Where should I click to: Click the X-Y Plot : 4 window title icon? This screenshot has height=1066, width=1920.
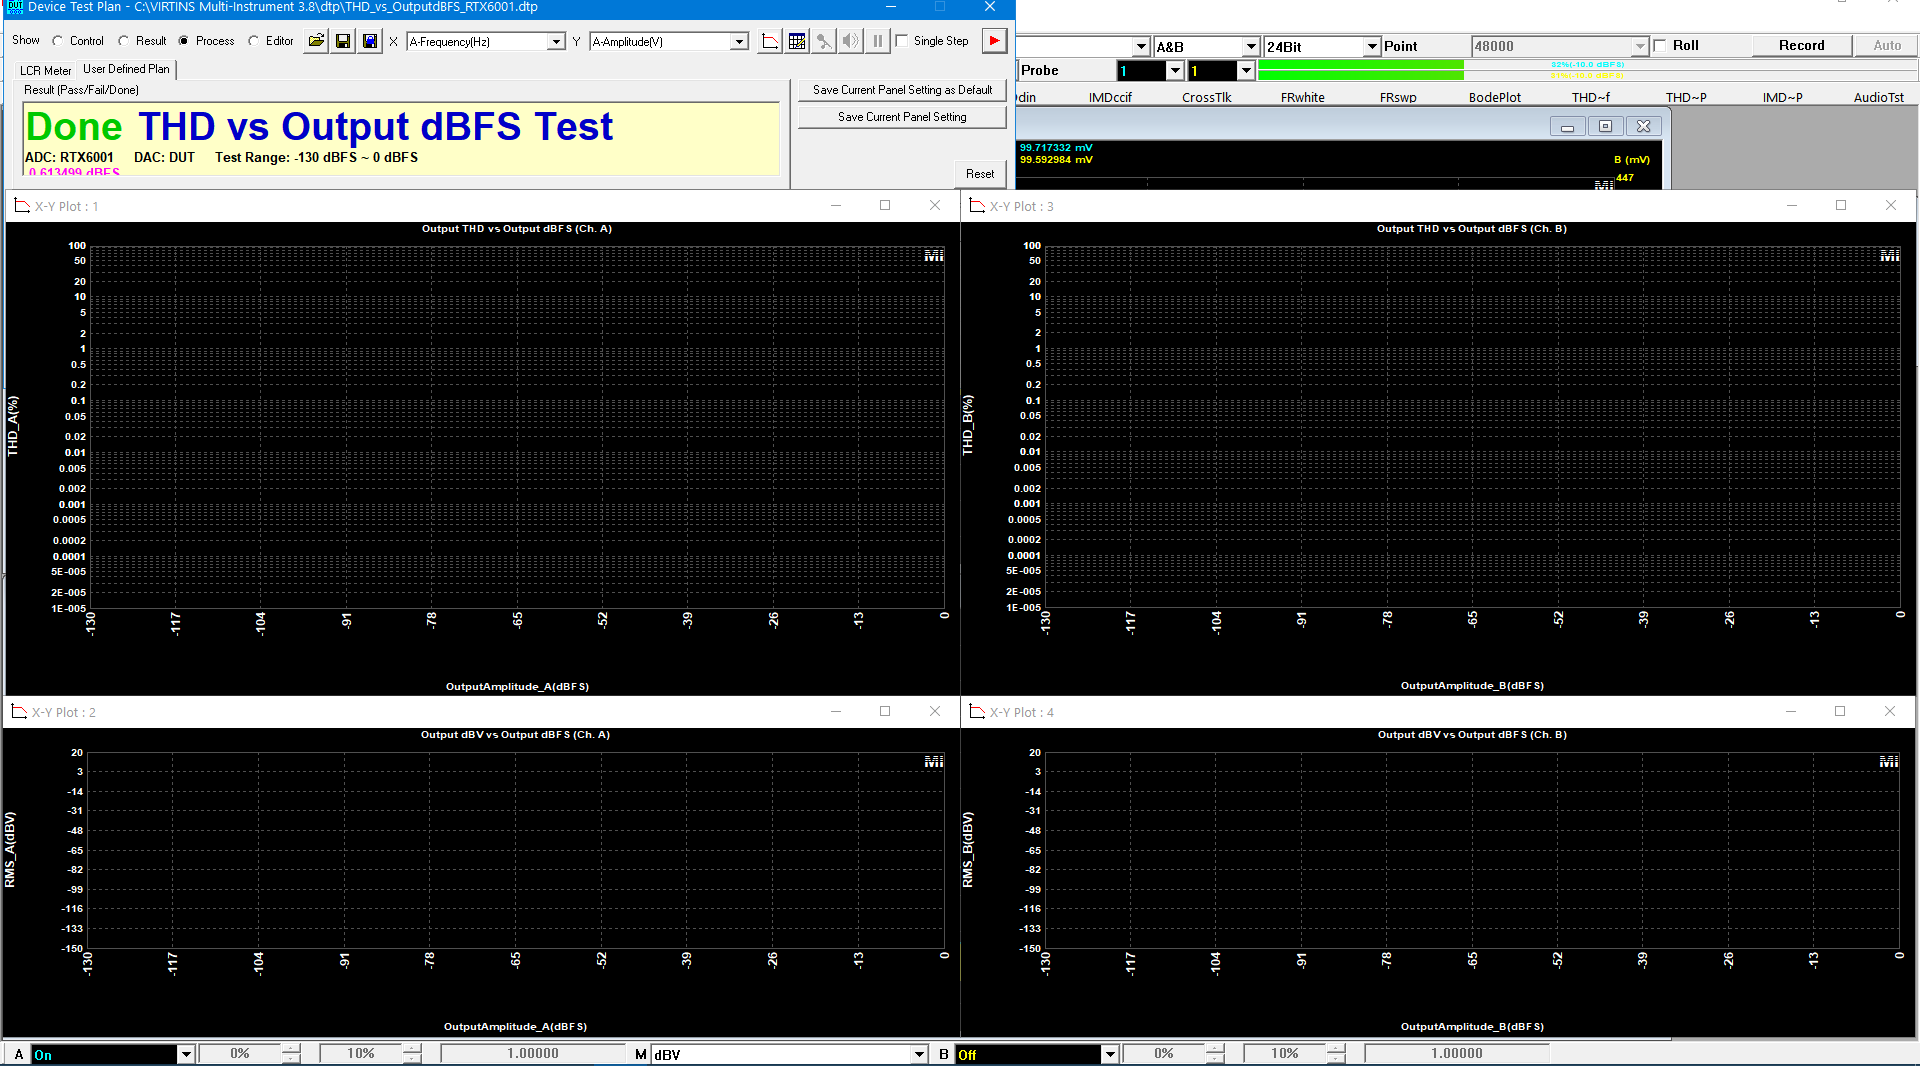[x=977, y=712]
